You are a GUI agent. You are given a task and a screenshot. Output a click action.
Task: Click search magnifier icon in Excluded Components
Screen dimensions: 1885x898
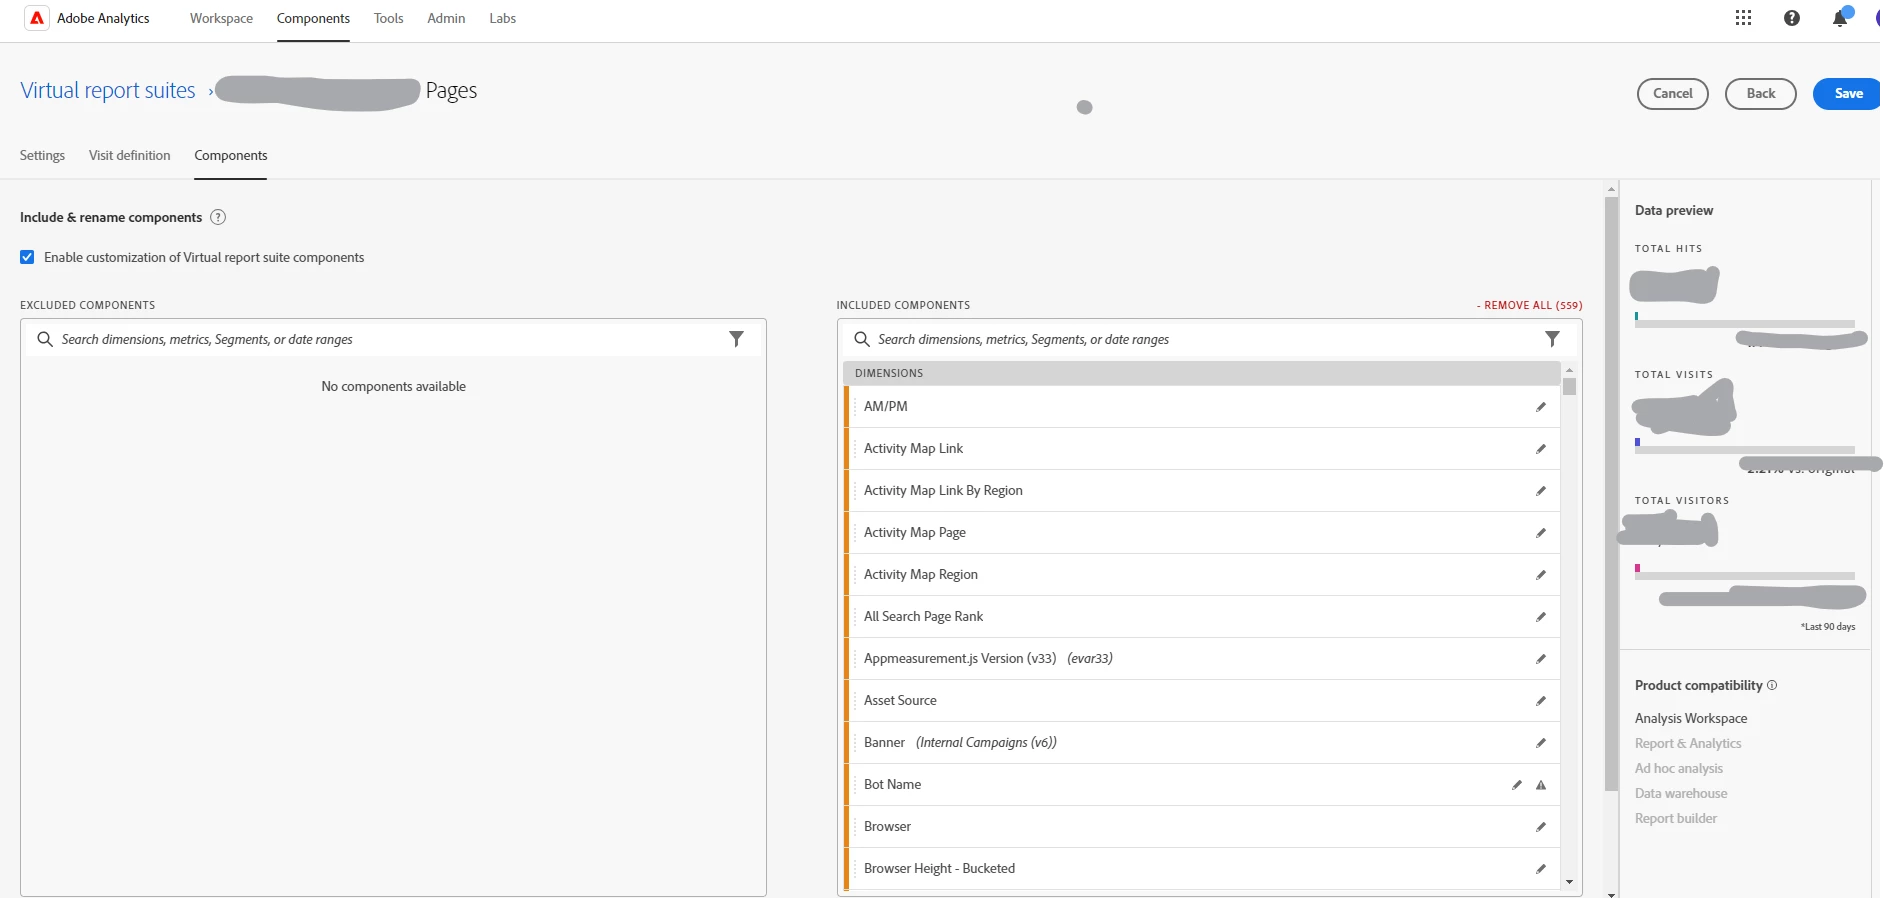45,339
